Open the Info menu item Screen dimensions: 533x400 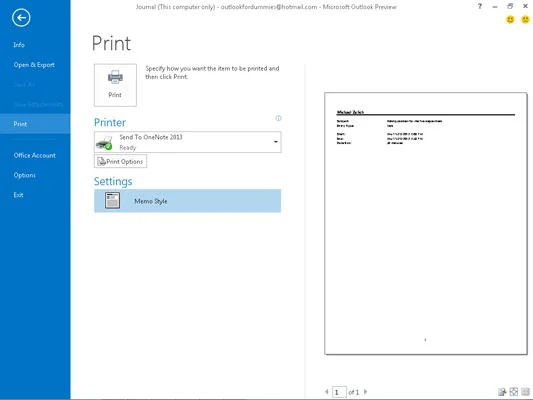(19, 45)
